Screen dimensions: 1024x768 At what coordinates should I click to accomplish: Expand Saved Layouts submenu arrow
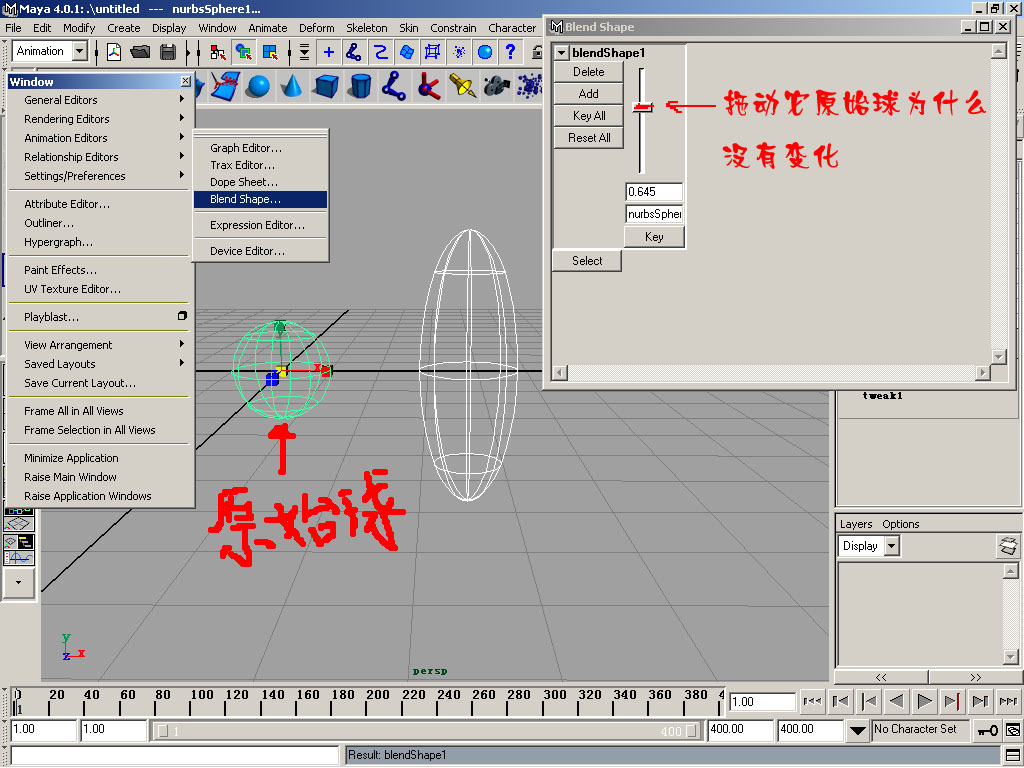(182, 363)
